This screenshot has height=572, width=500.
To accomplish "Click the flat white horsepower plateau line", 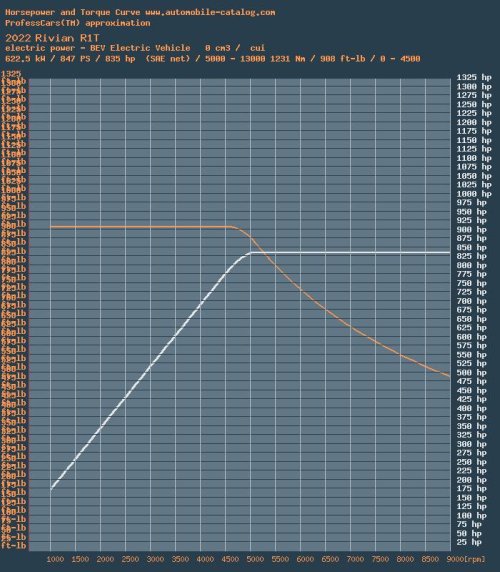I will (350, 252).
